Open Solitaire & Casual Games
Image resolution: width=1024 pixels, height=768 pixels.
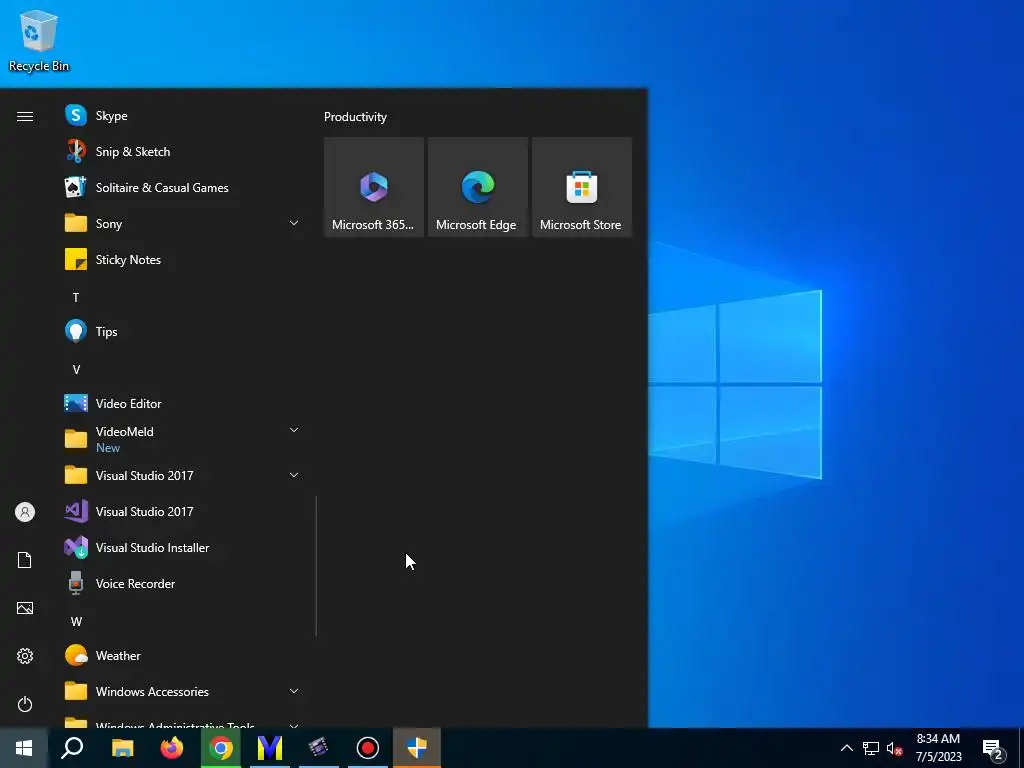point(182,187)
